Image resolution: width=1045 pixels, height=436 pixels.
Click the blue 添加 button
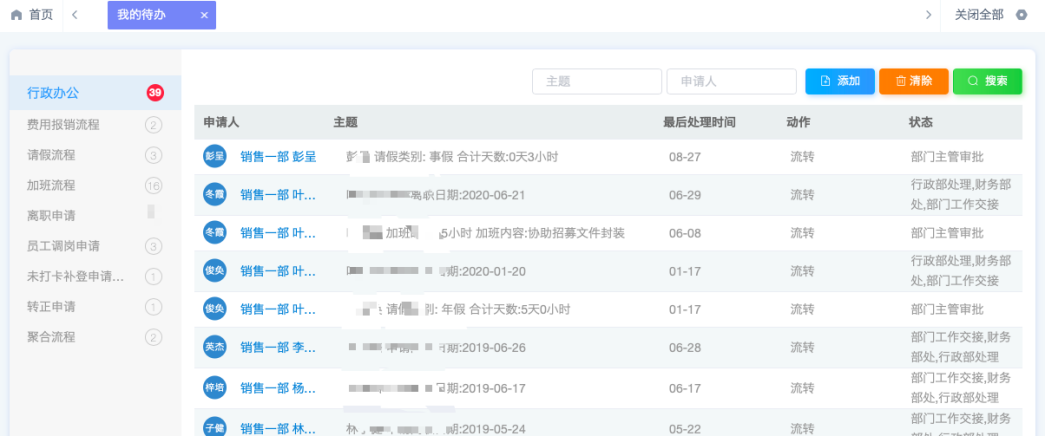tap(840, 81)
